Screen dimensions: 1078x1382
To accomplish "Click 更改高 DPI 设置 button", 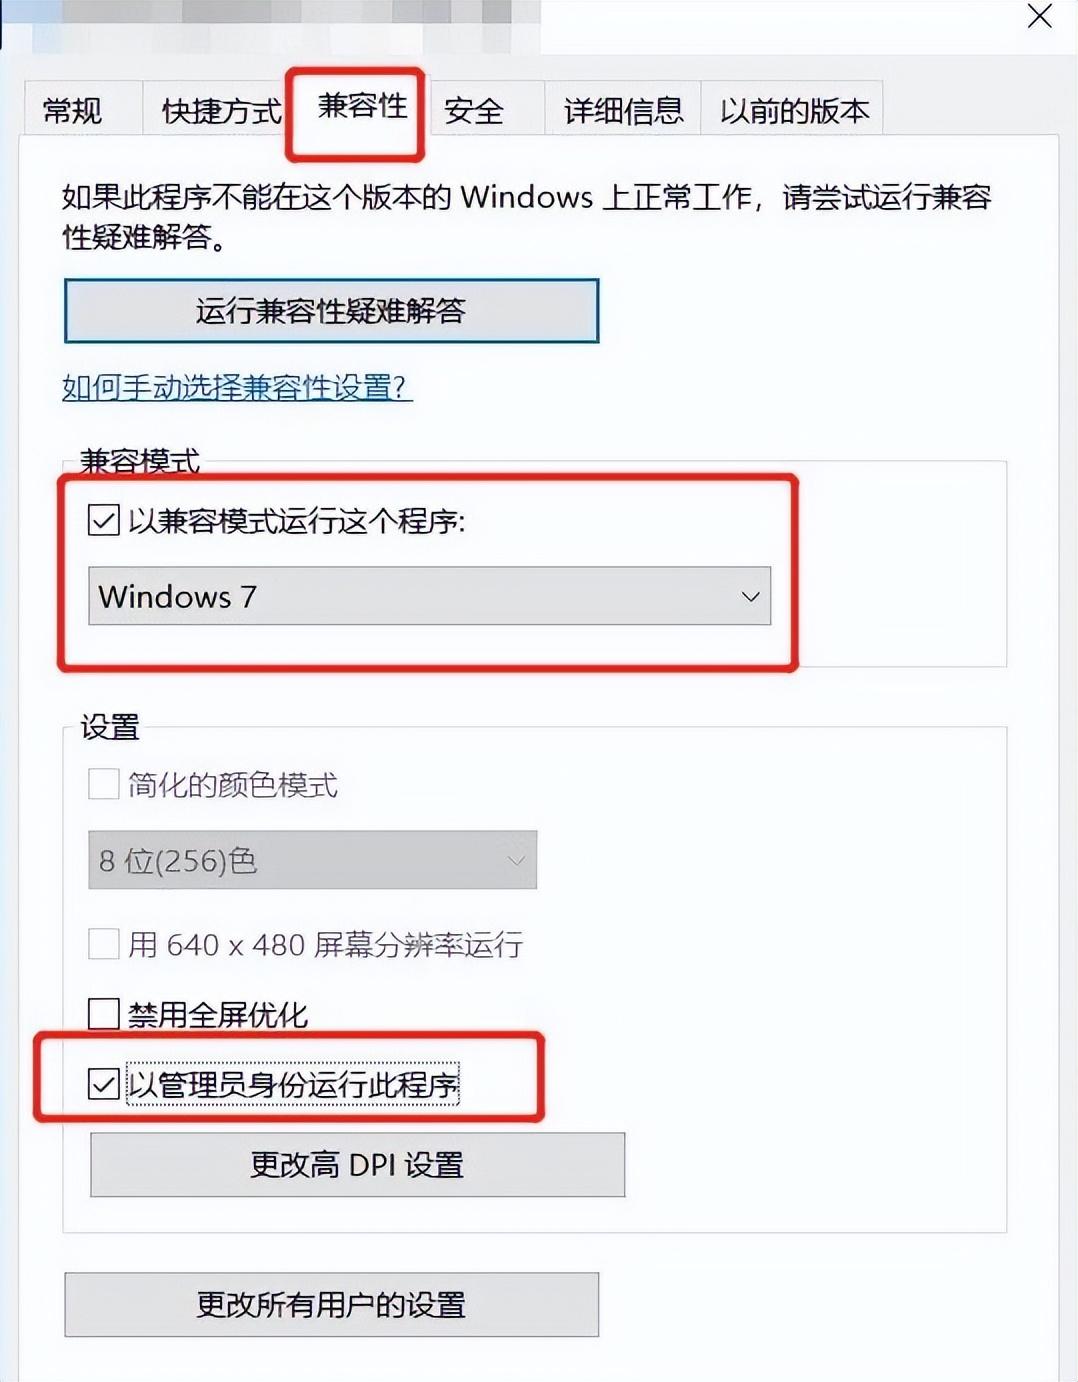I will point(357,1165).
